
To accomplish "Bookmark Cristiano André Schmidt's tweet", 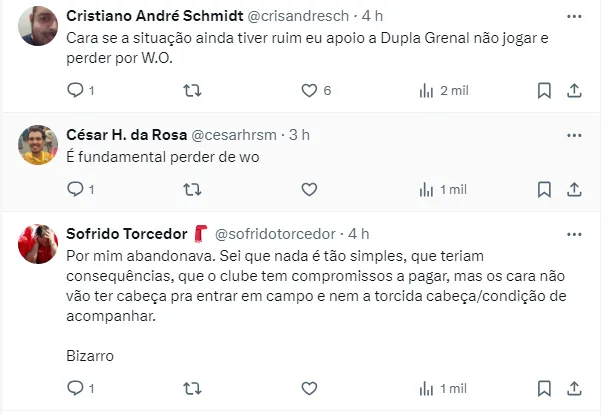I will pyautogui.click(x=544, y=90).
